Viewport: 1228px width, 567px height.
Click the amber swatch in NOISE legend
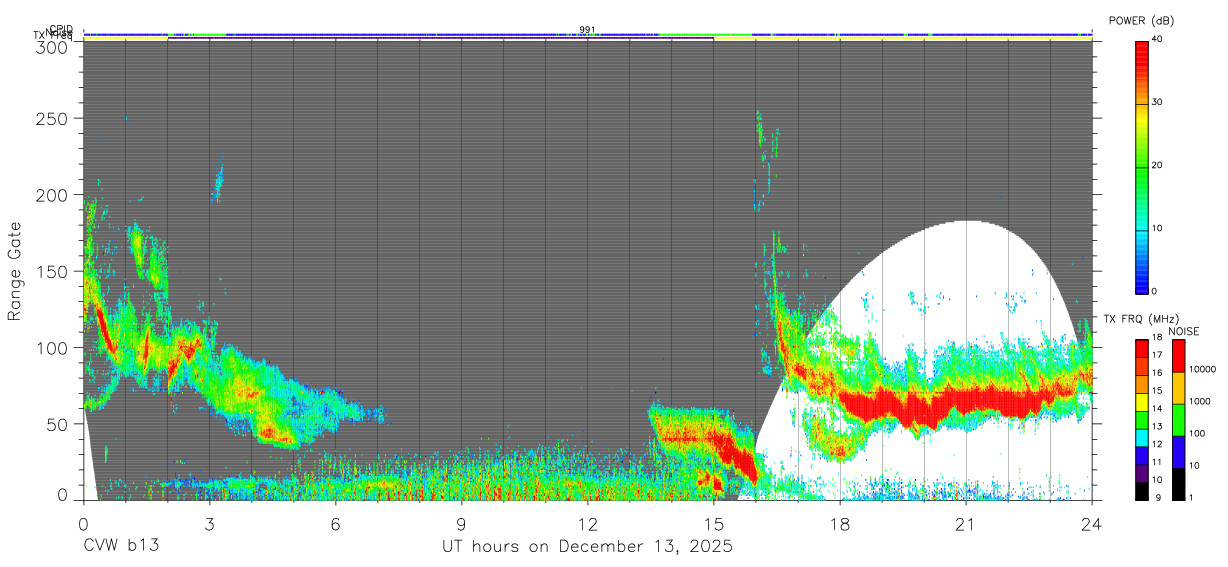pyautogui.click(x=1179, y=388)
